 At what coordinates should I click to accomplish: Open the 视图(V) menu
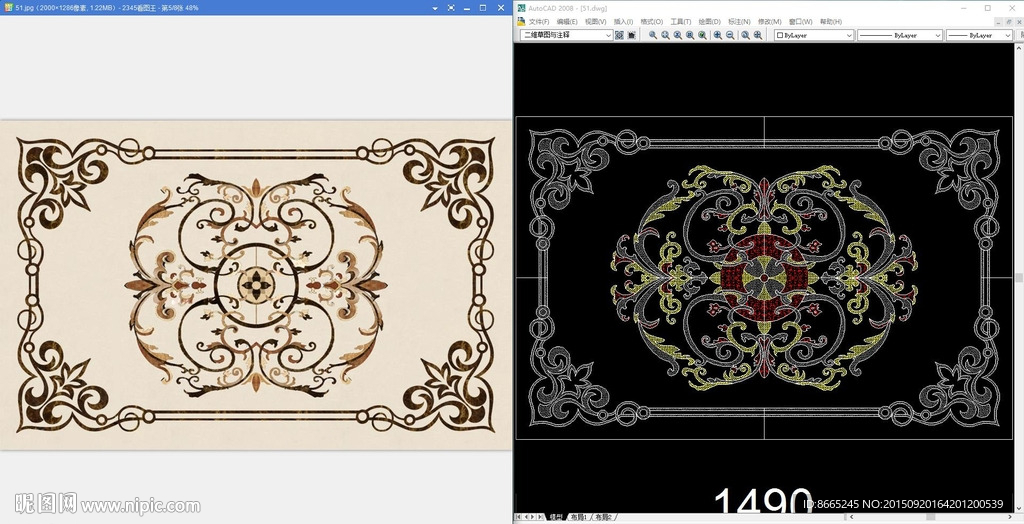click(596, 22)
